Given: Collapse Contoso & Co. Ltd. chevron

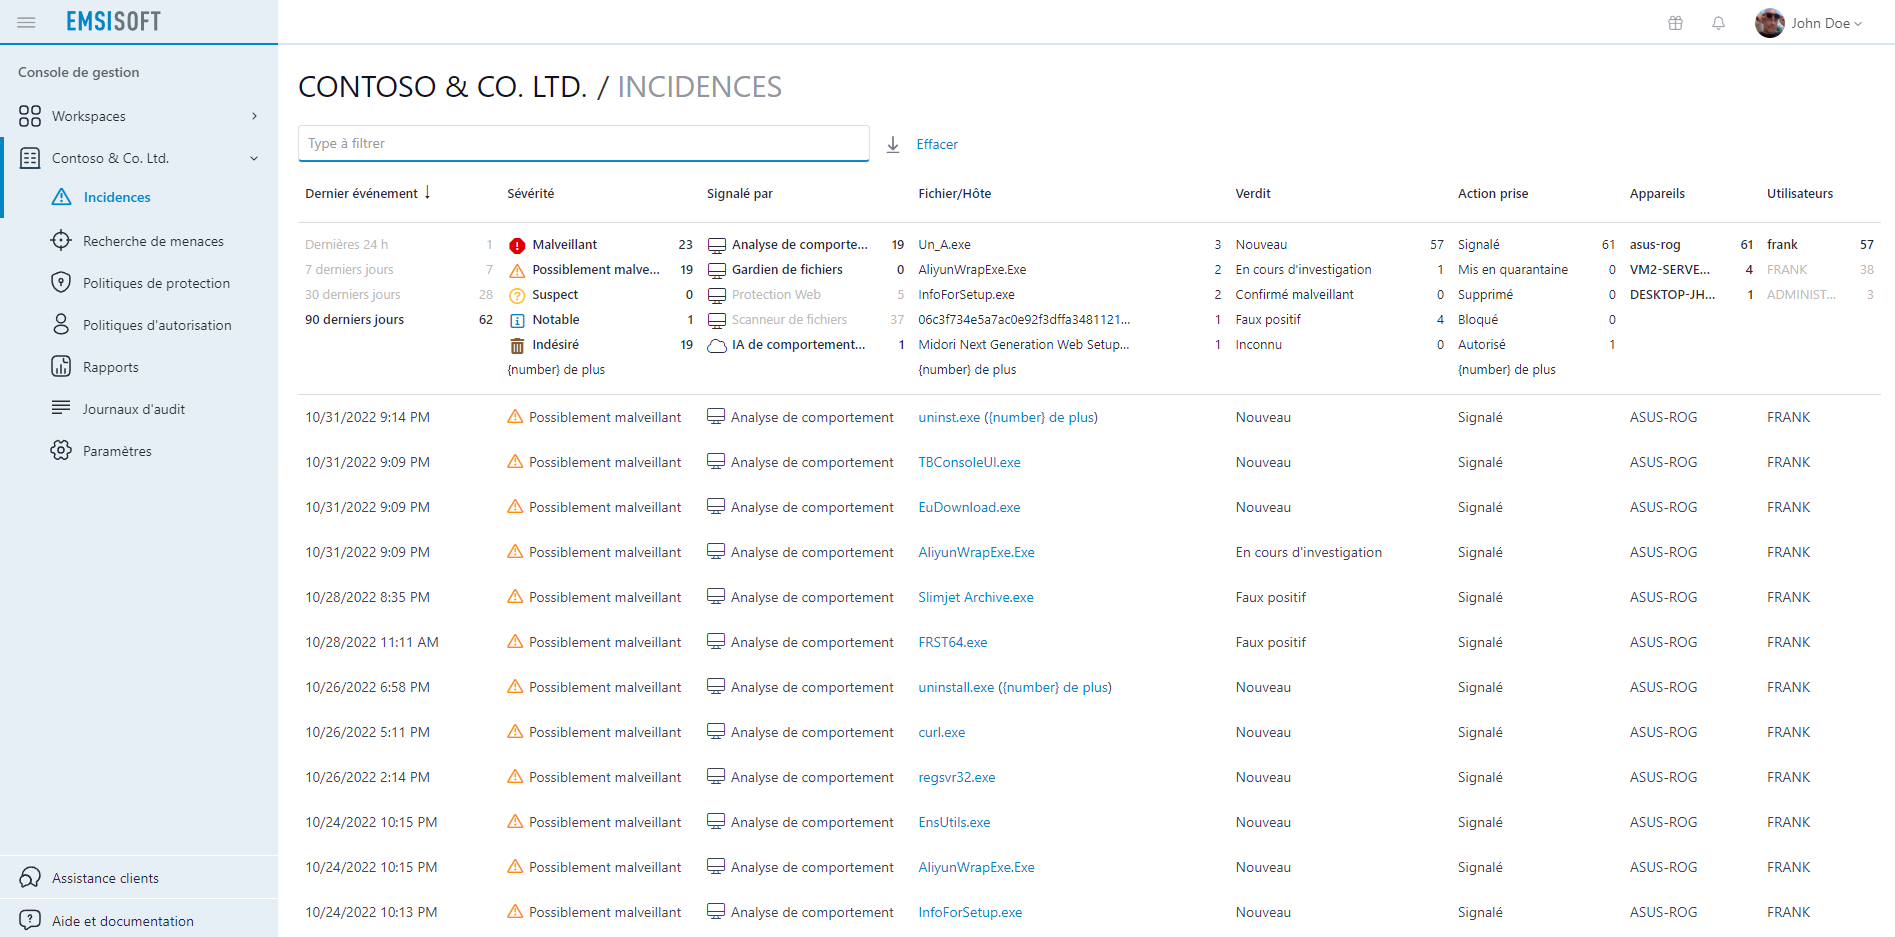Looking at the screenshot, I should (x=254, y=158).
